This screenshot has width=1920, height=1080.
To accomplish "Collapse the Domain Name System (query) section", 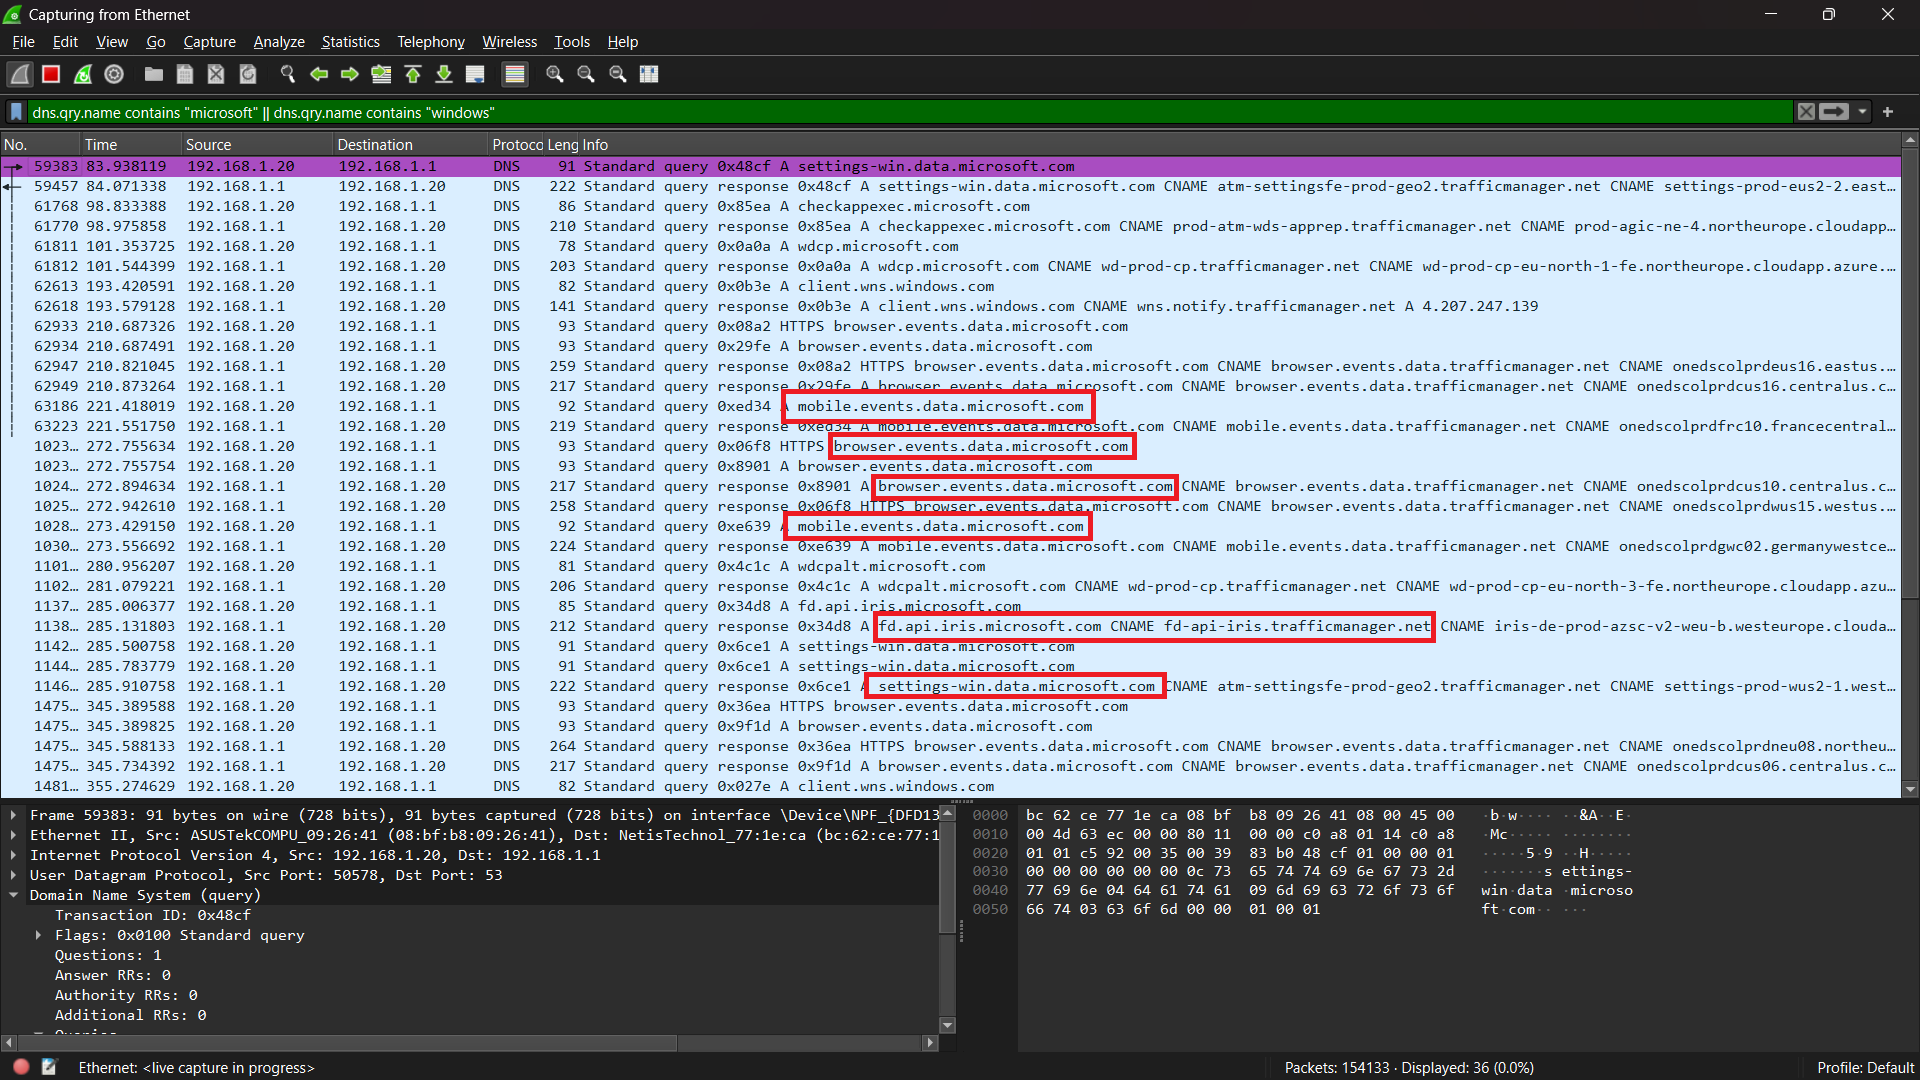I will [x=13, y=895].
